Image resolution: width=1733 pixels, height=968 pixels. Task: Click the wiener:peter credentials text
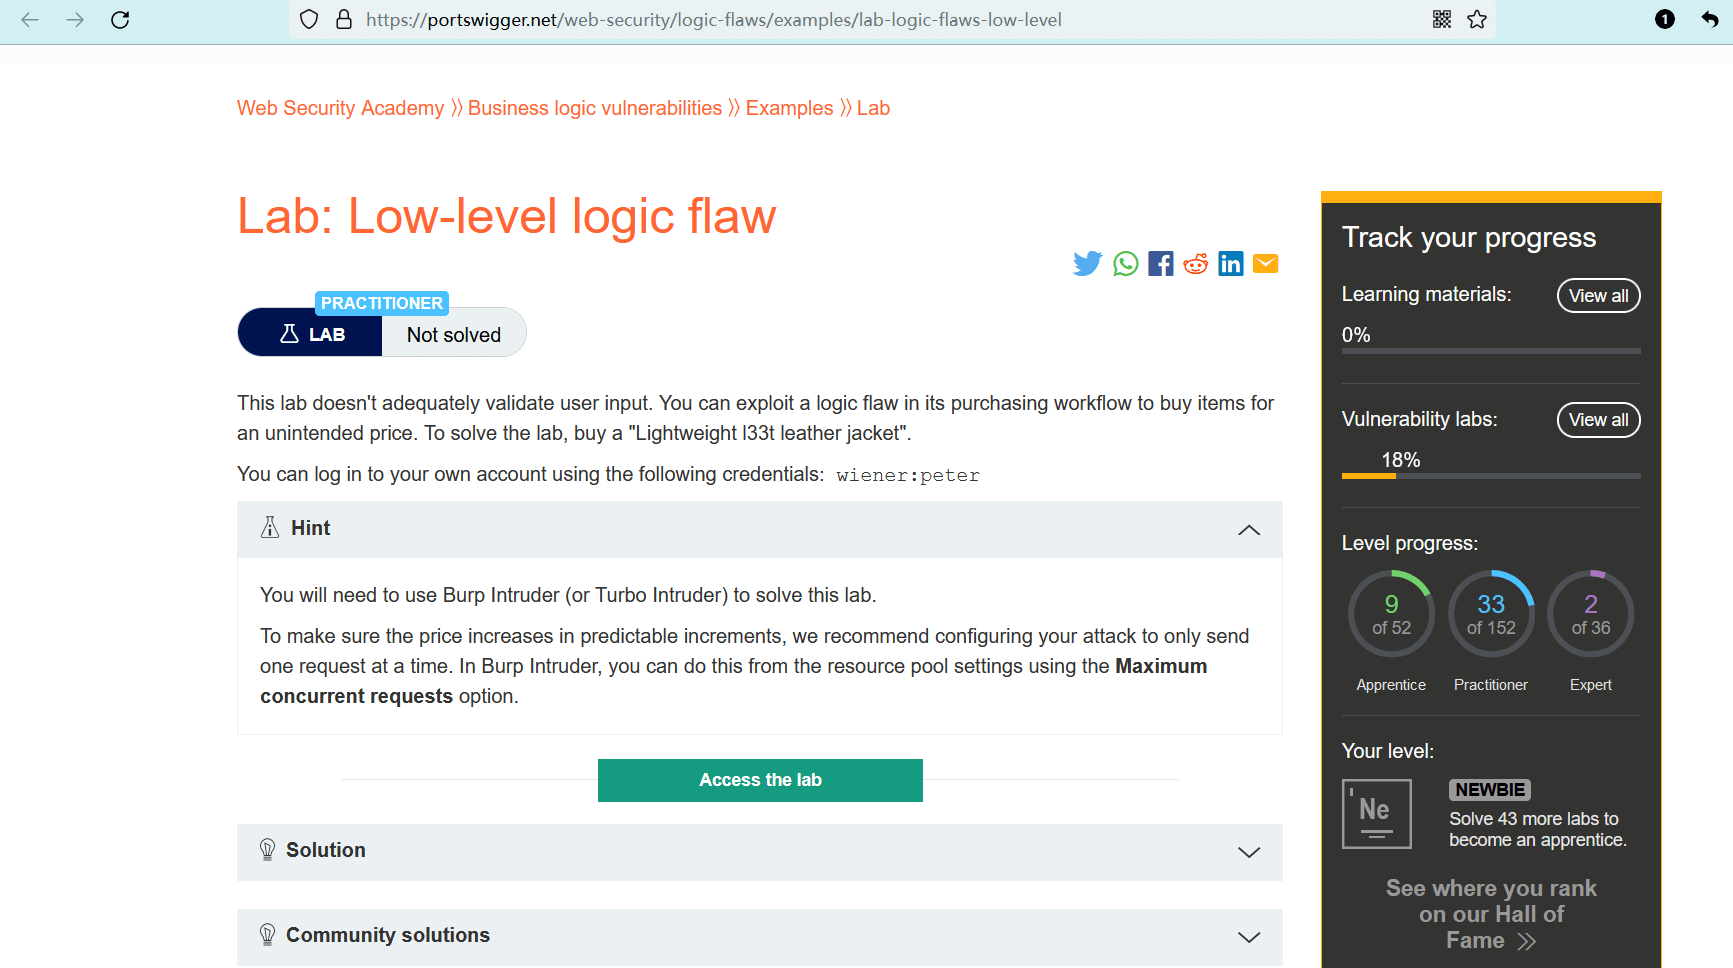(908, 475)
